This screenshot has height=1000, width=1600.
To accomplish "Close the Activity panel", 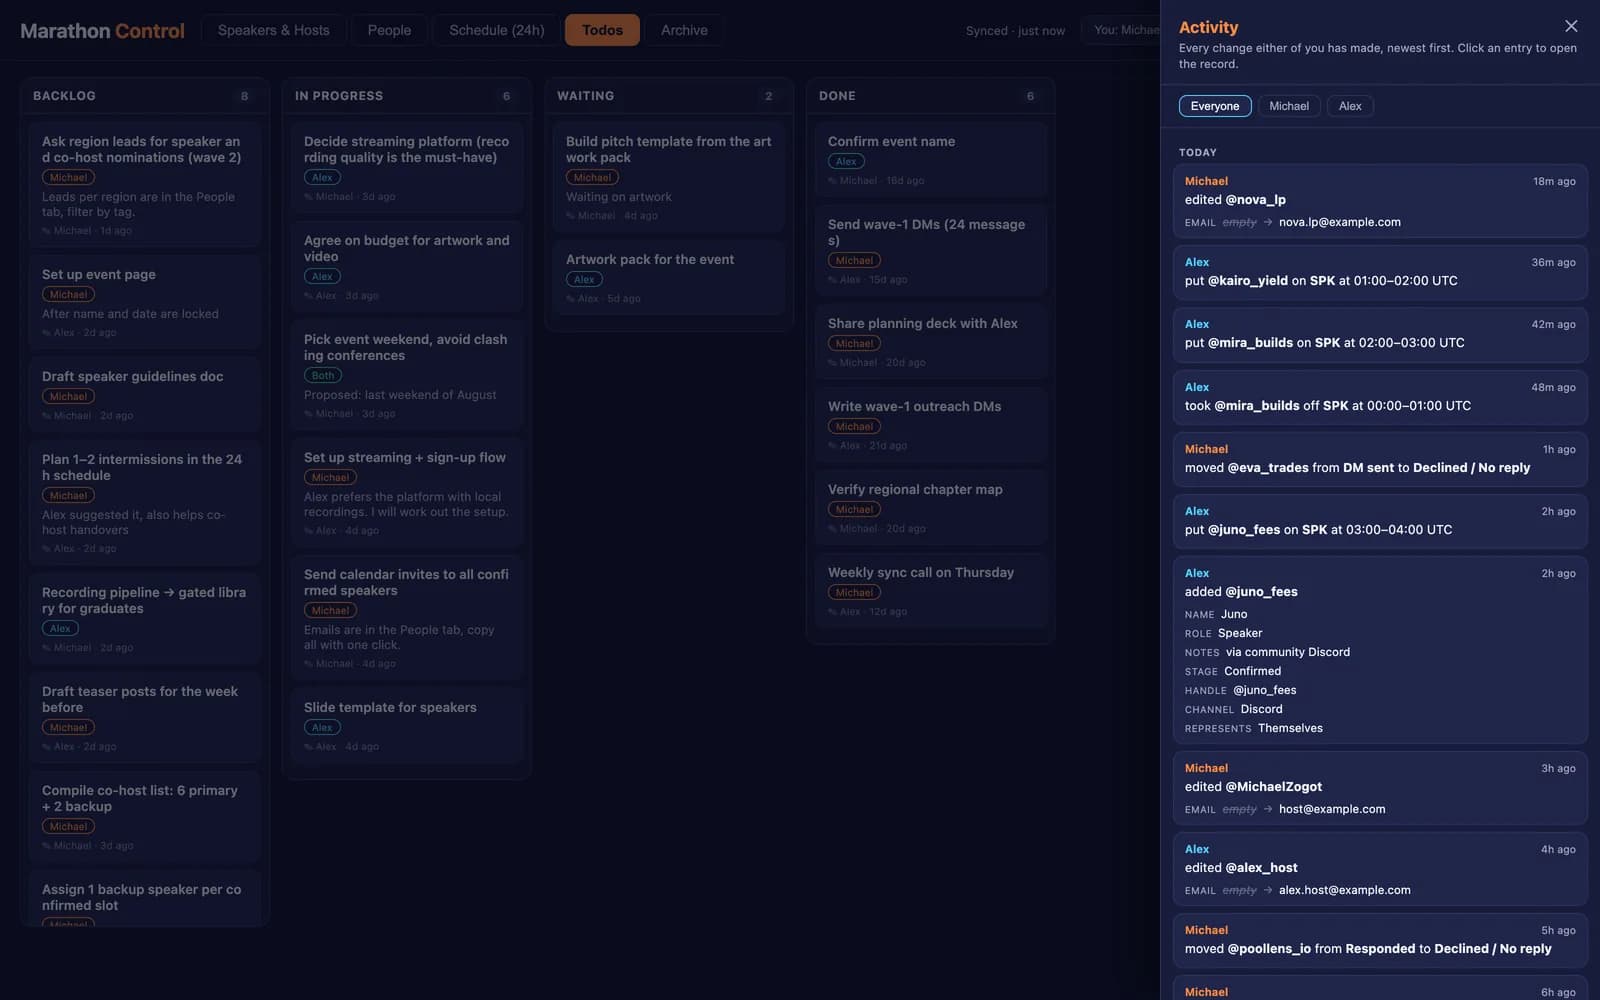I will [1571, 26].
